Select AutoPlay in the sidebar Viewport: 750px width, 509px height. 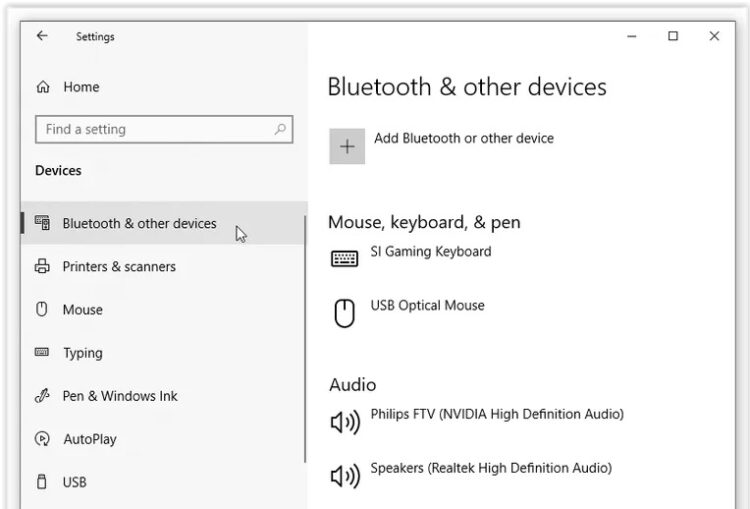pyautogui.click(x=89, y=439)
